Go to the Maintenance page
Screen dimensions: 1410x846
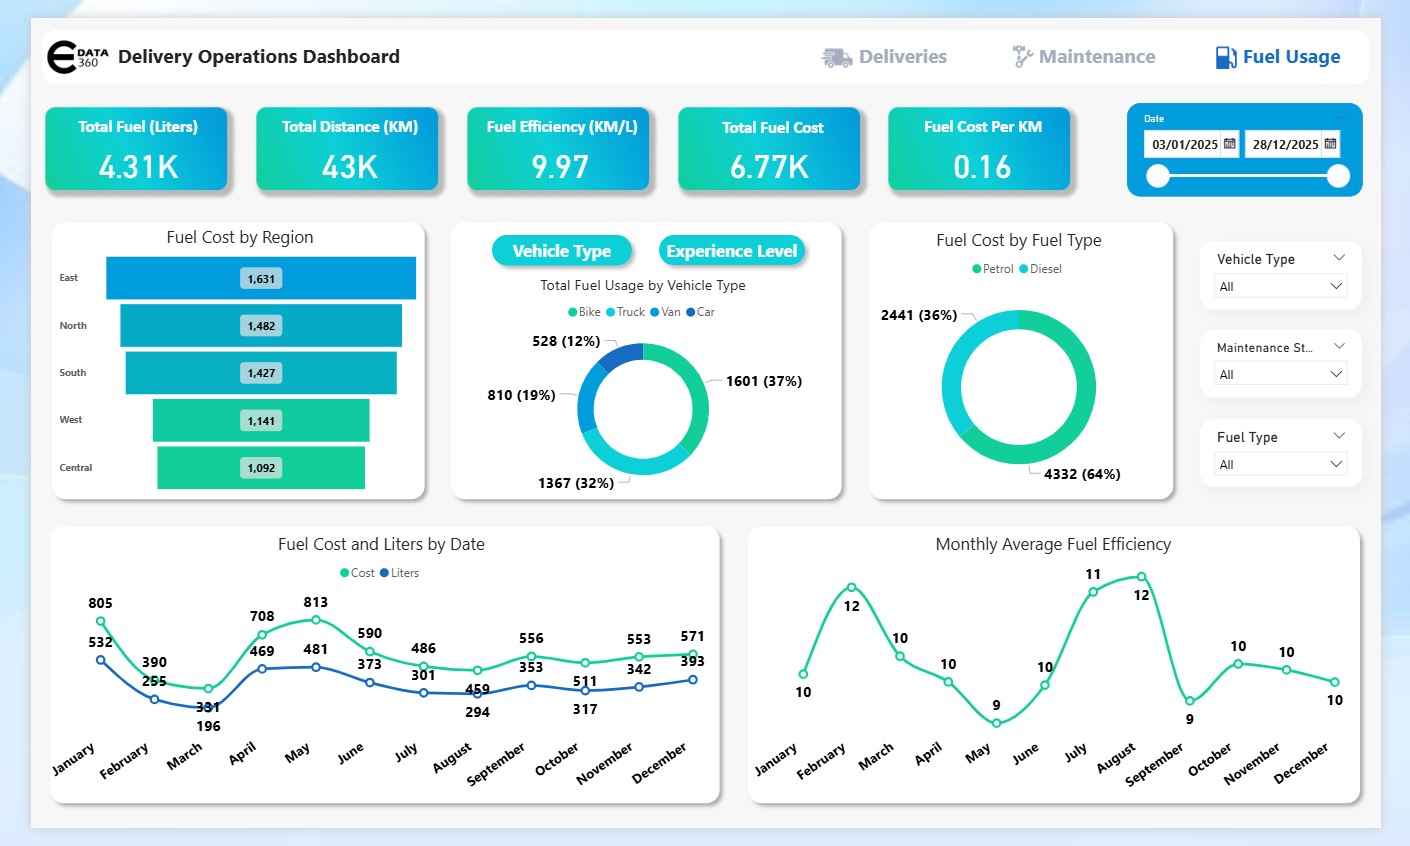point(1096,57)
